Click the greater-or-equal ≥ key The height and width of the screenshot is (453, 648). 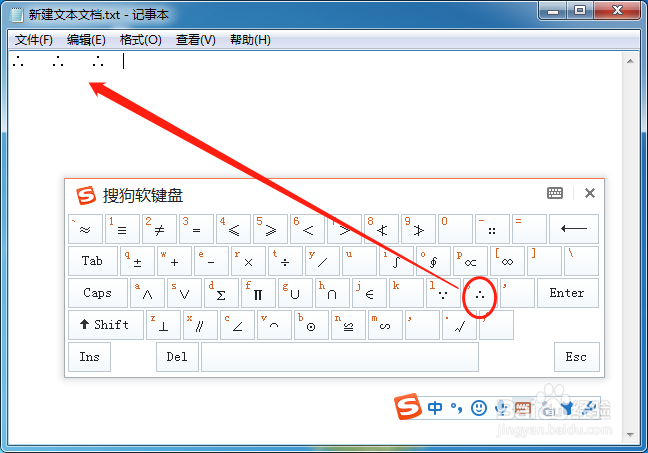pos(270,229)
